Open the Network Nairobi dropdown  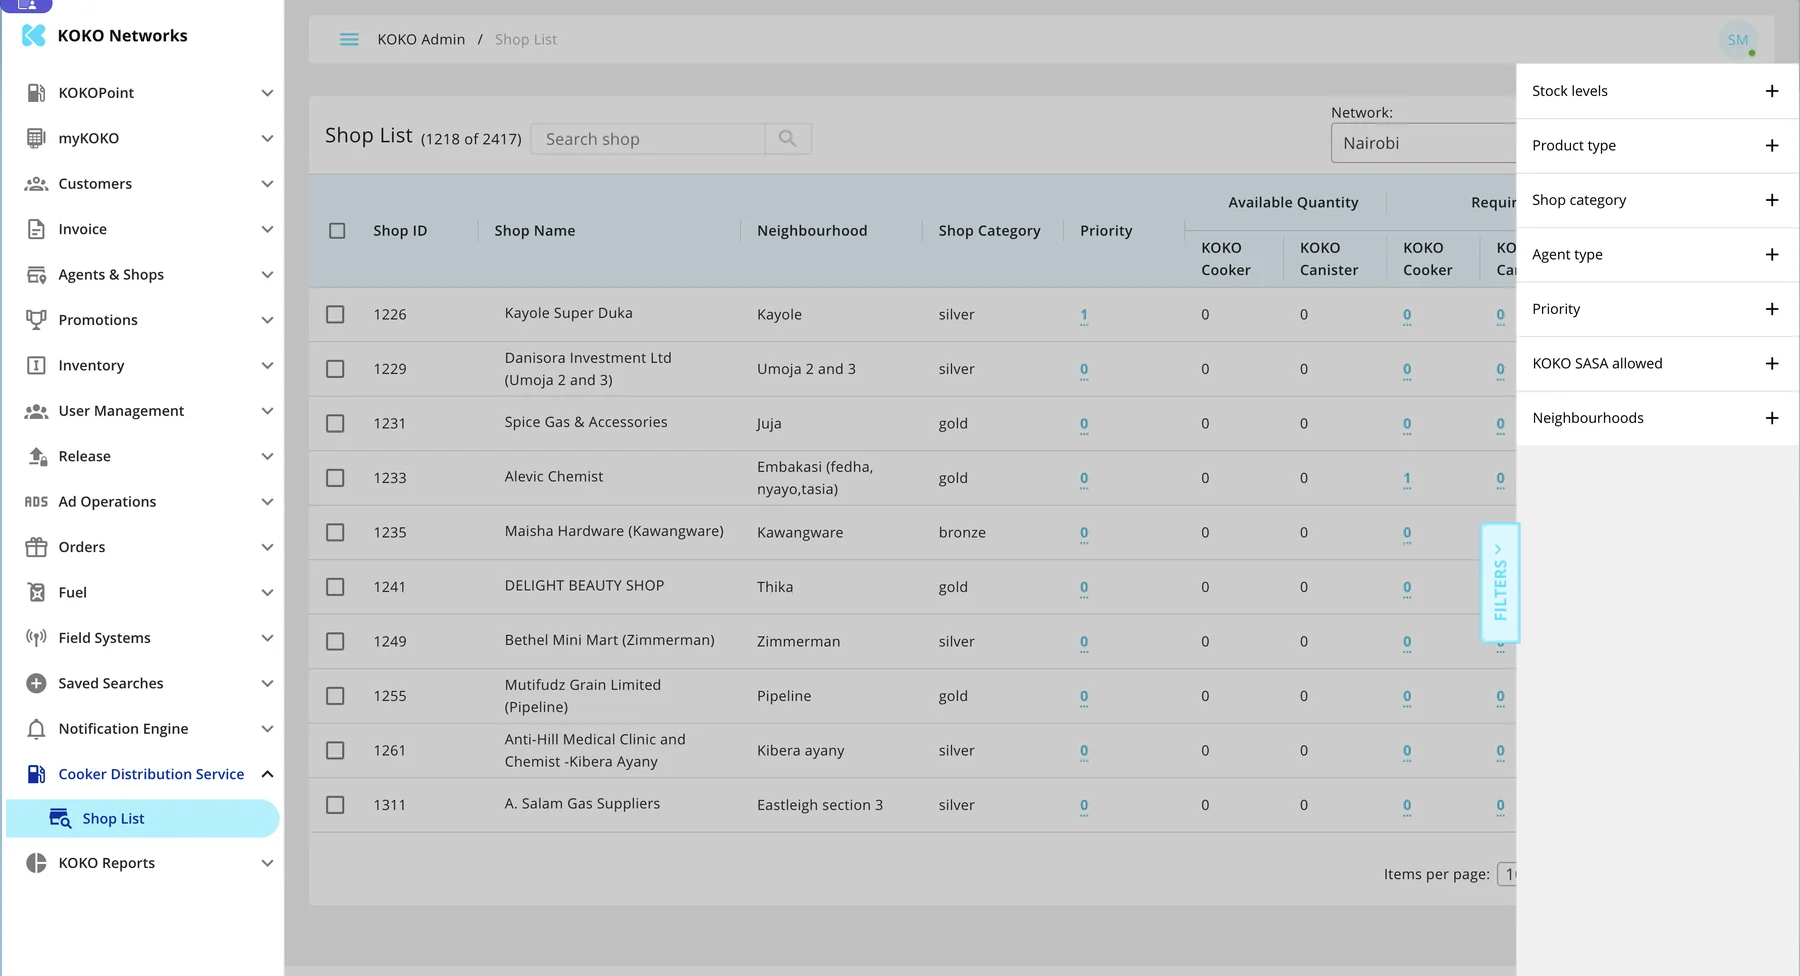tap(1424, 143)
